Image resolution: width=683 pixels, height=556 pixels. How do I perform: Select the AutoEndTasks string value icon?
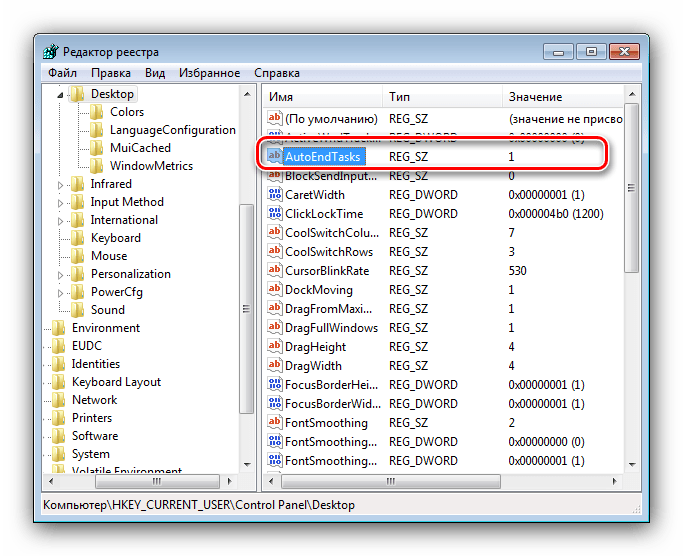pos(274,156)
